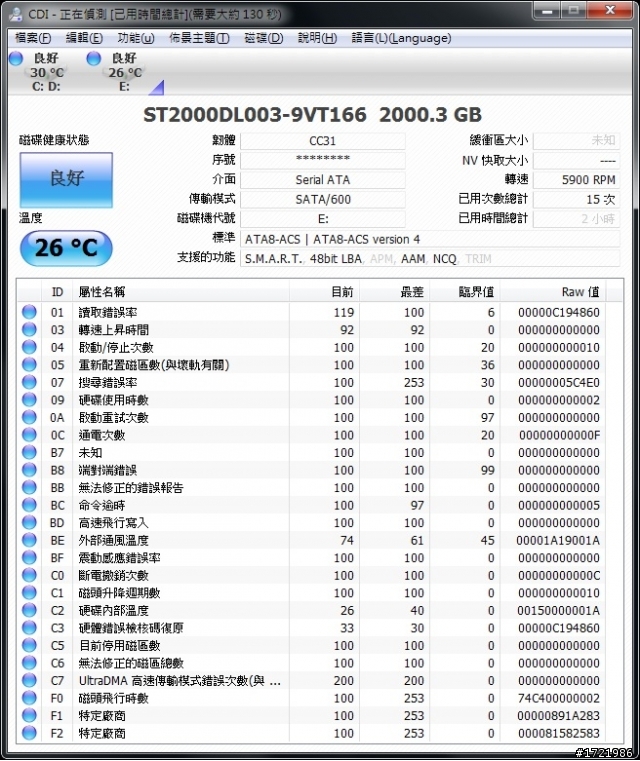Image resolution: width=640 pixels, height=761 pixels.
Task: Click the 目前 column header
Action: click(325, 292)
